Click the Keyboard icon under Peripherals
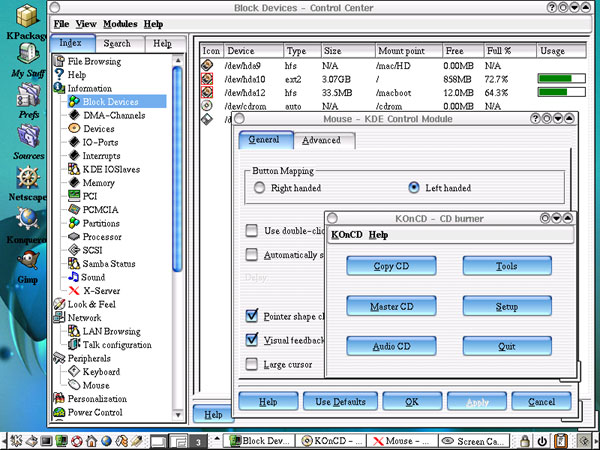600x450 pixels. coord(74,372)
